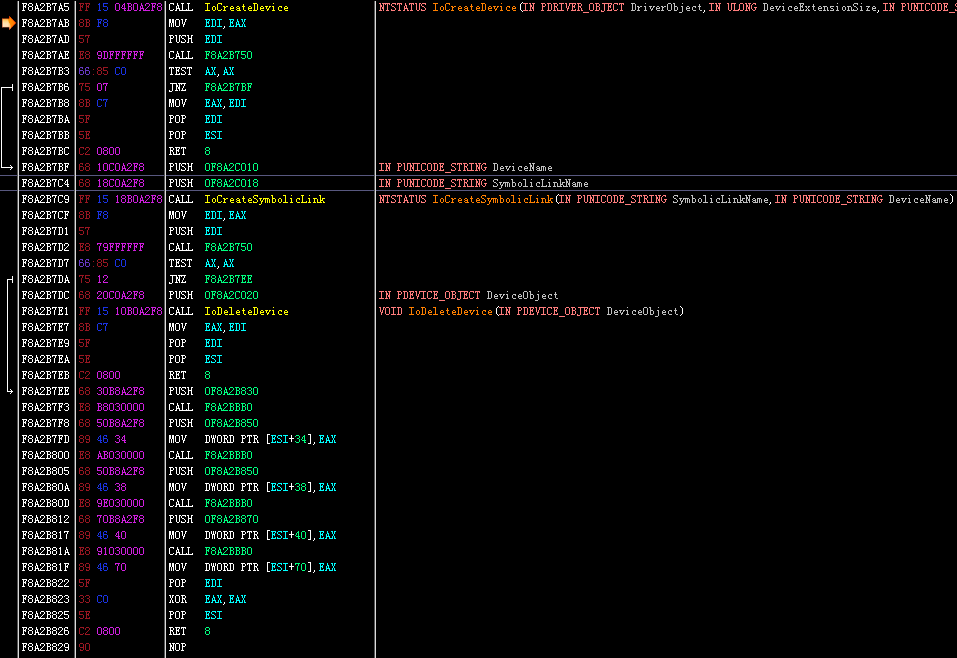Click the MOV DWORD PTR [ESI+70],EAX line
The image size is (957, 658).
pyautogui.click(x=250, y=567)
